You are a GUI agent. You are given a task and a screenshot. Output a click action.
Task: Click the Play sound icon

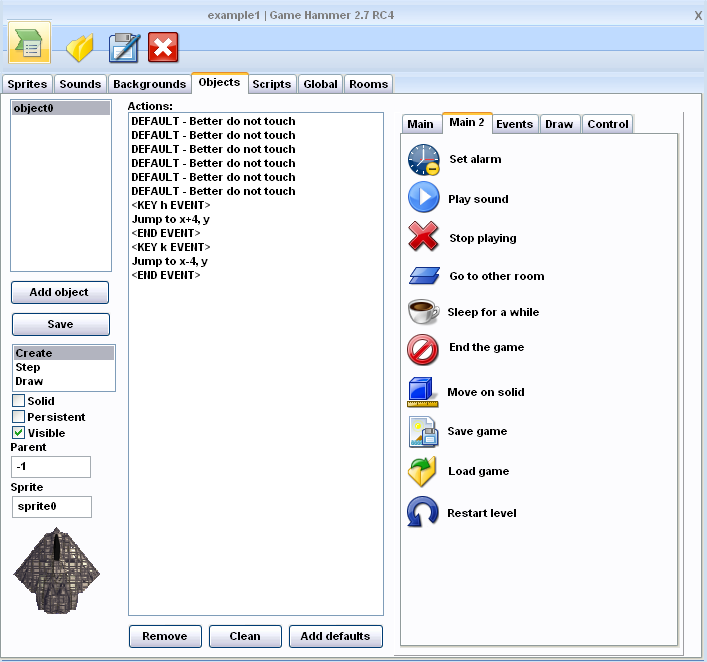tap(423, 198)
